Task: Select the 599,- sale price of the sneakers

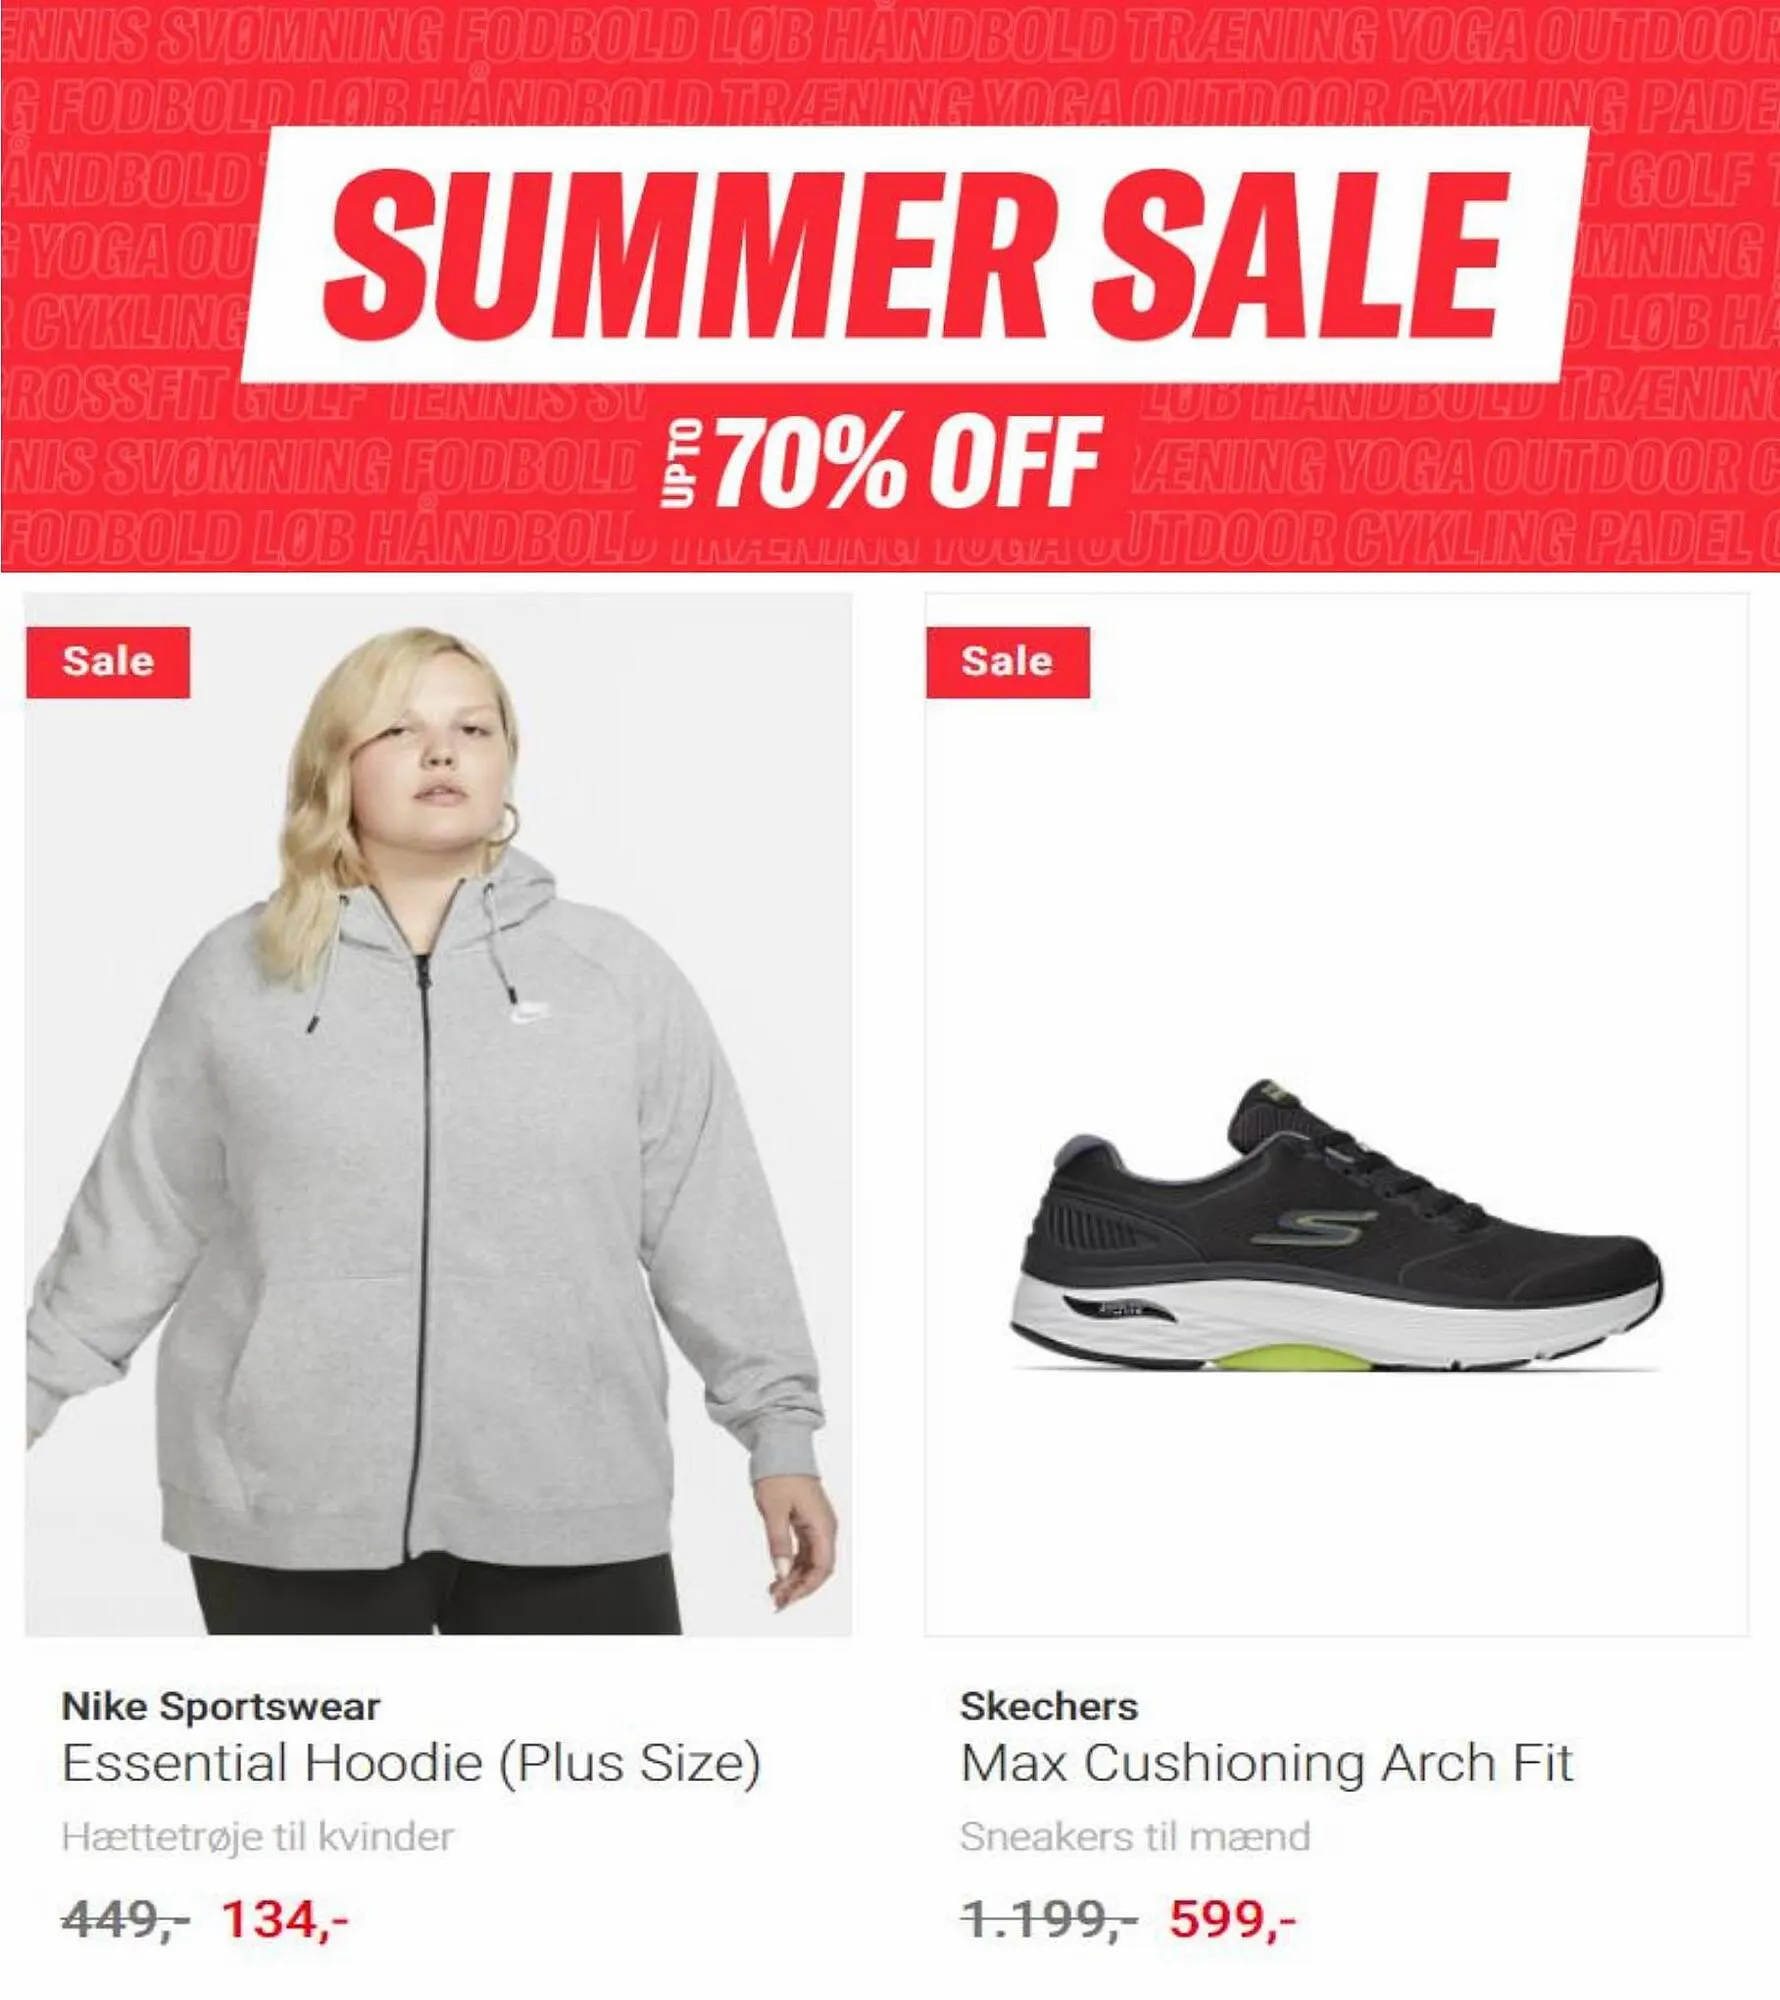Action: 1233,1919
